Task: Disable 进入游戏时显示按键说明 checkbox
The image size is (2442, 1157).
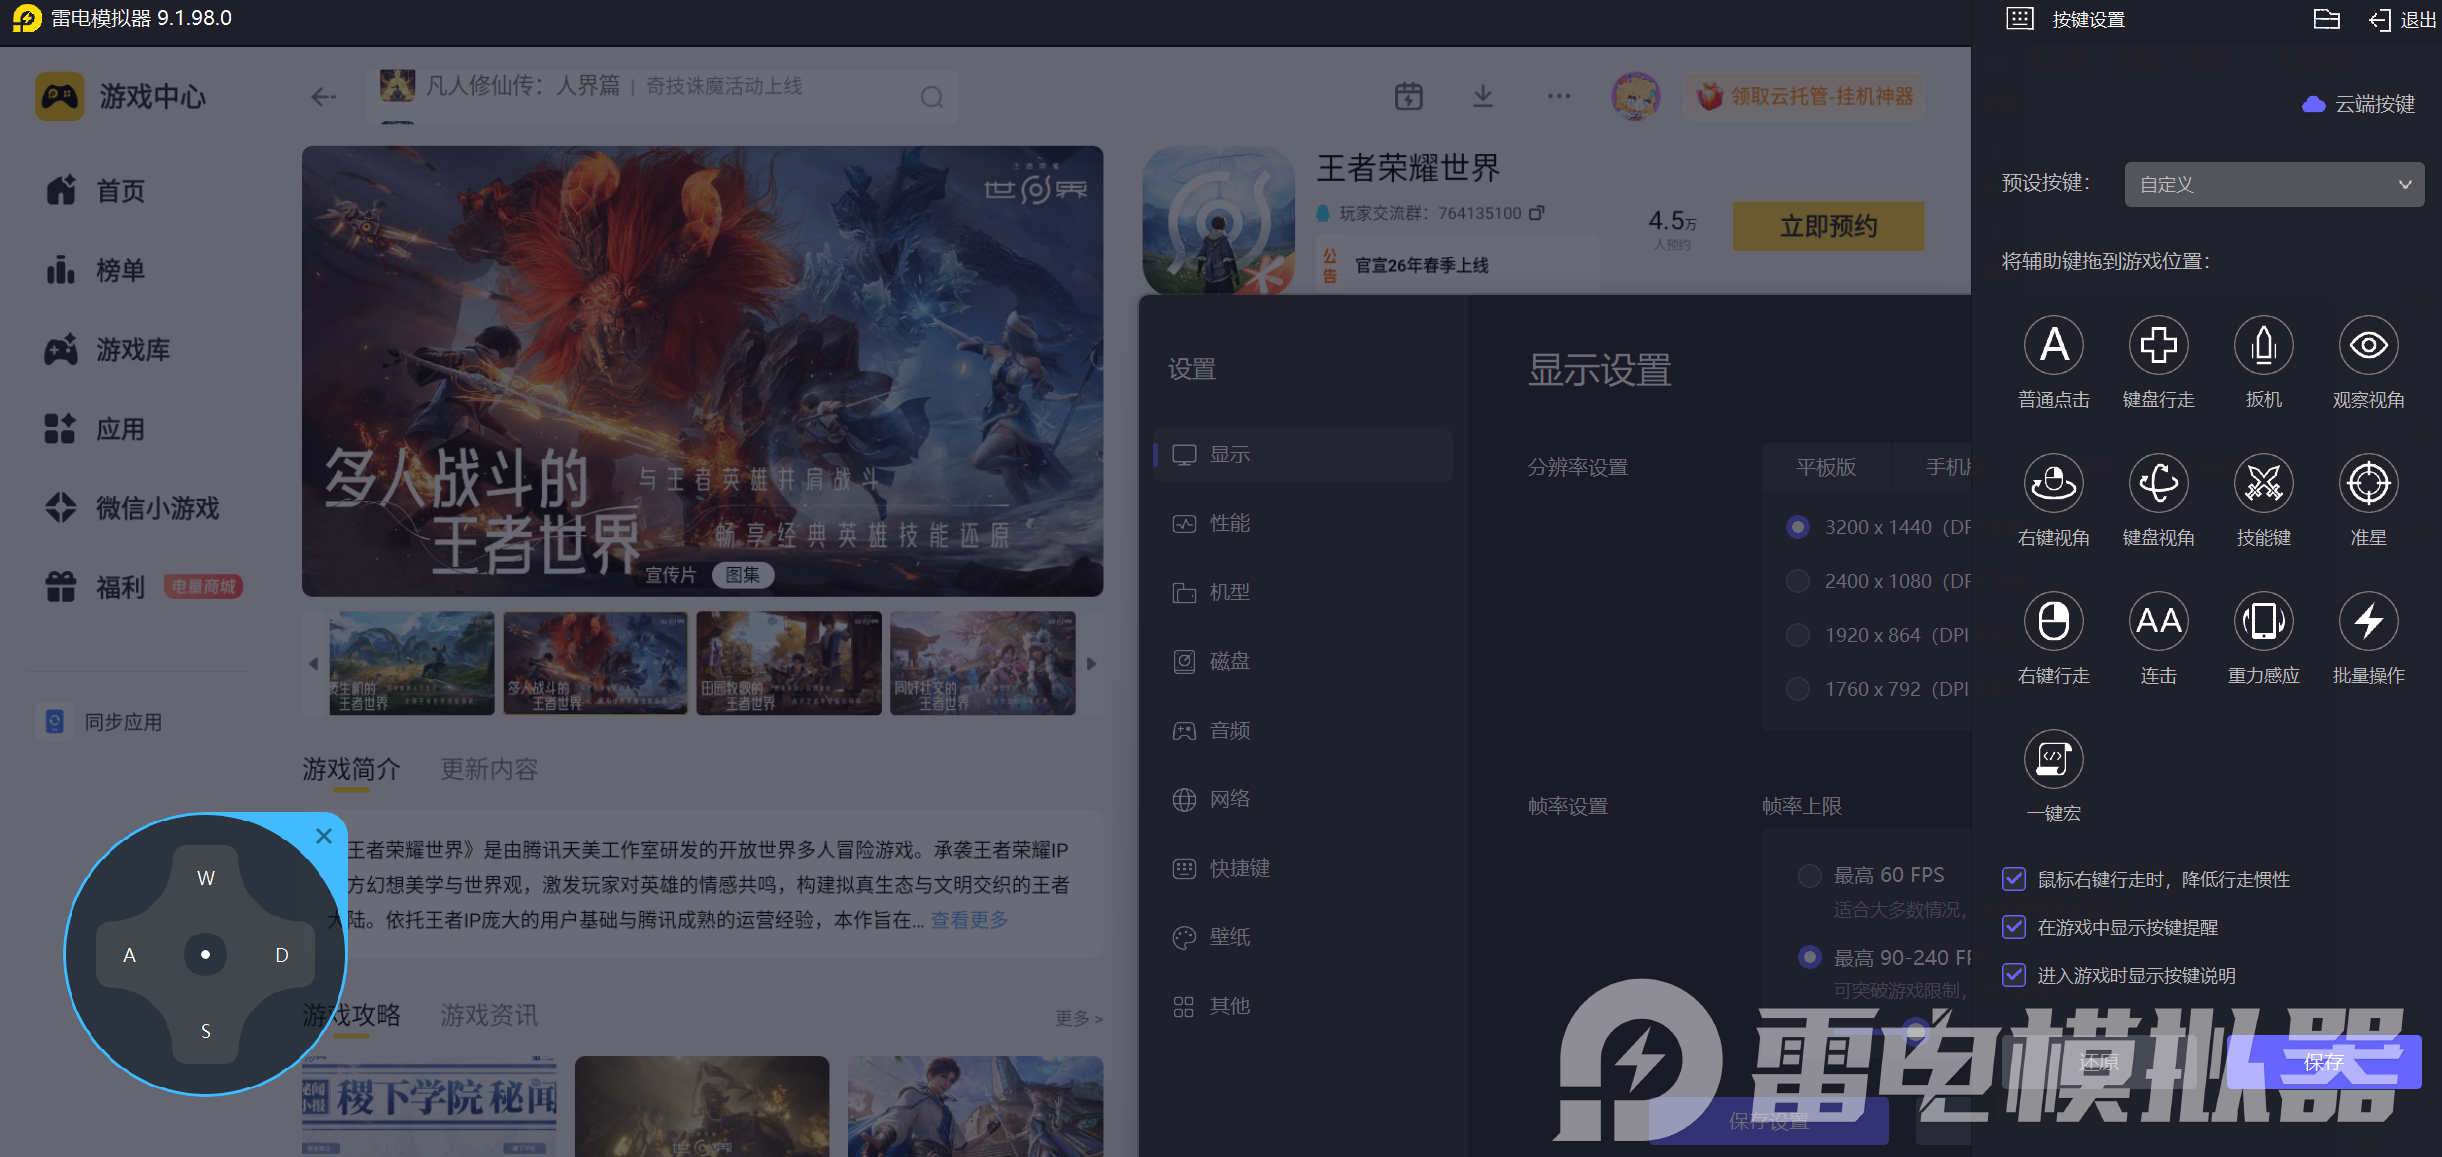Action: coord(2014,976)
